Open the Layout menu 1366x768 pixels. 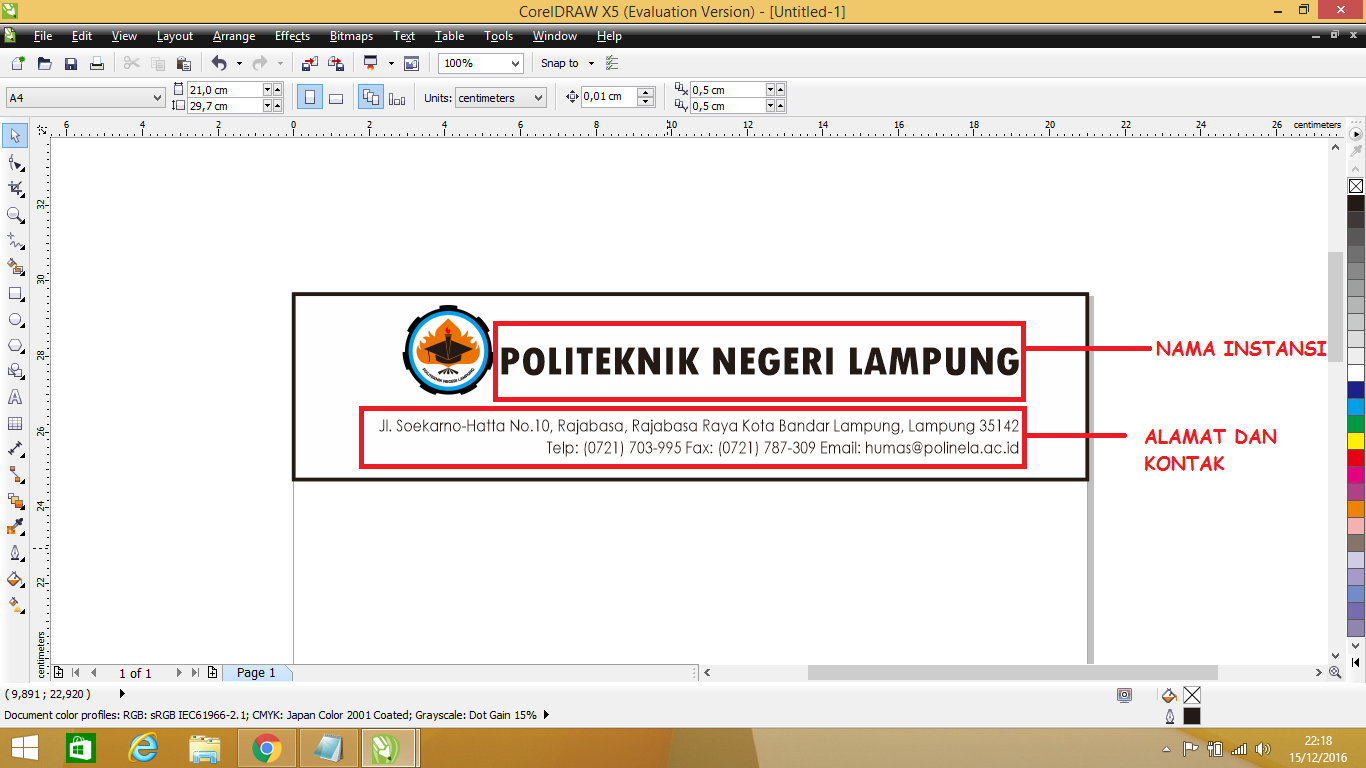175,36
